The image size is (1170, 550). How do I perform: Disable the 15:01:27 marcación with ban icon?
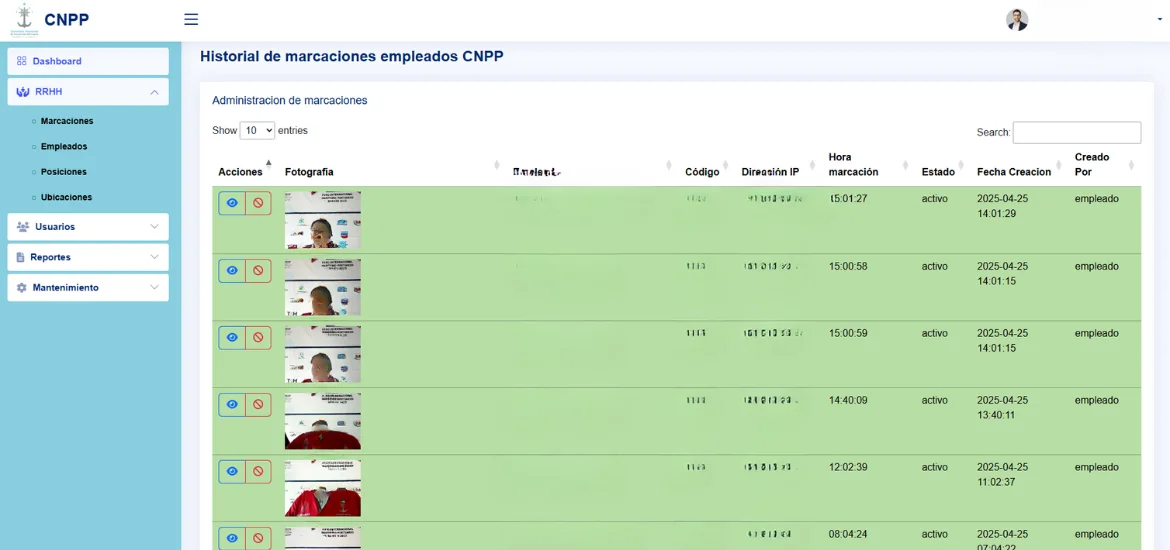point(258,203)
